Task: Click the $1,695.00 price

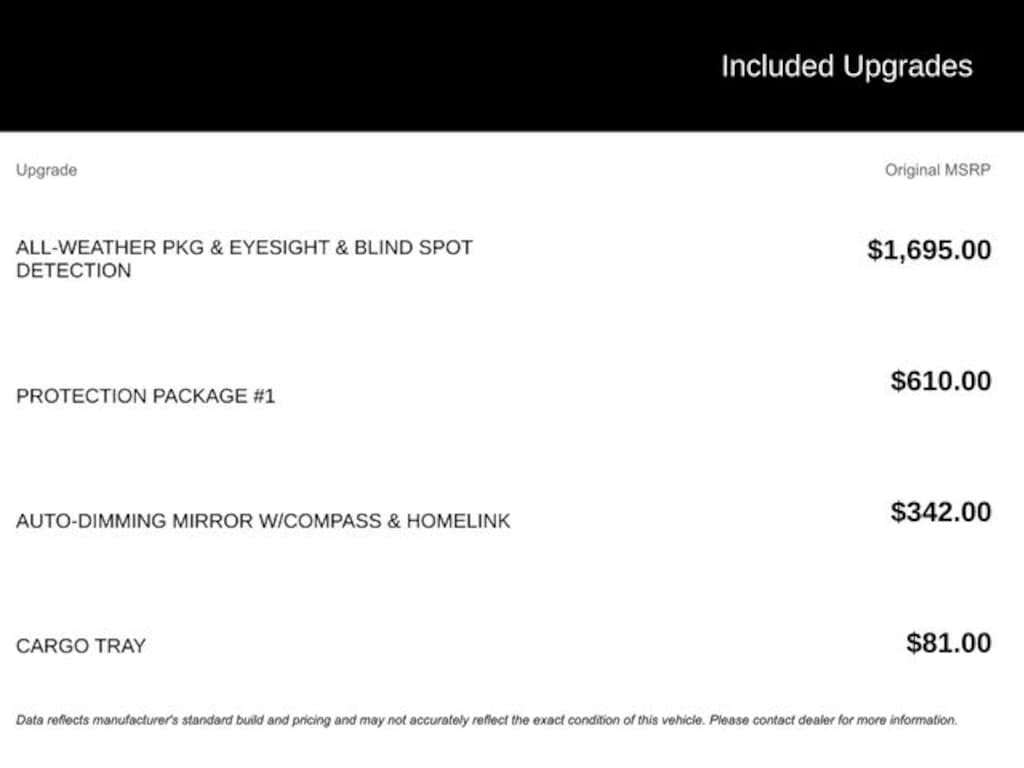Action: [929, 249]
